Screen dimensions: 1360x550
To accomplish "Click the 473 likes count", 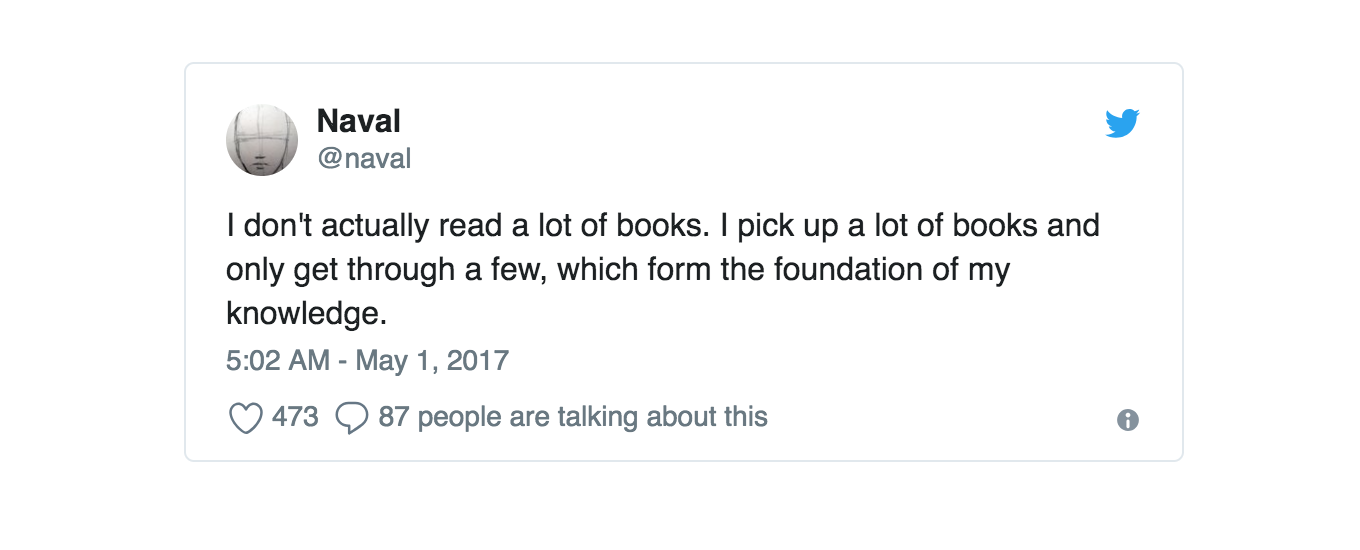I will point(295,416).
